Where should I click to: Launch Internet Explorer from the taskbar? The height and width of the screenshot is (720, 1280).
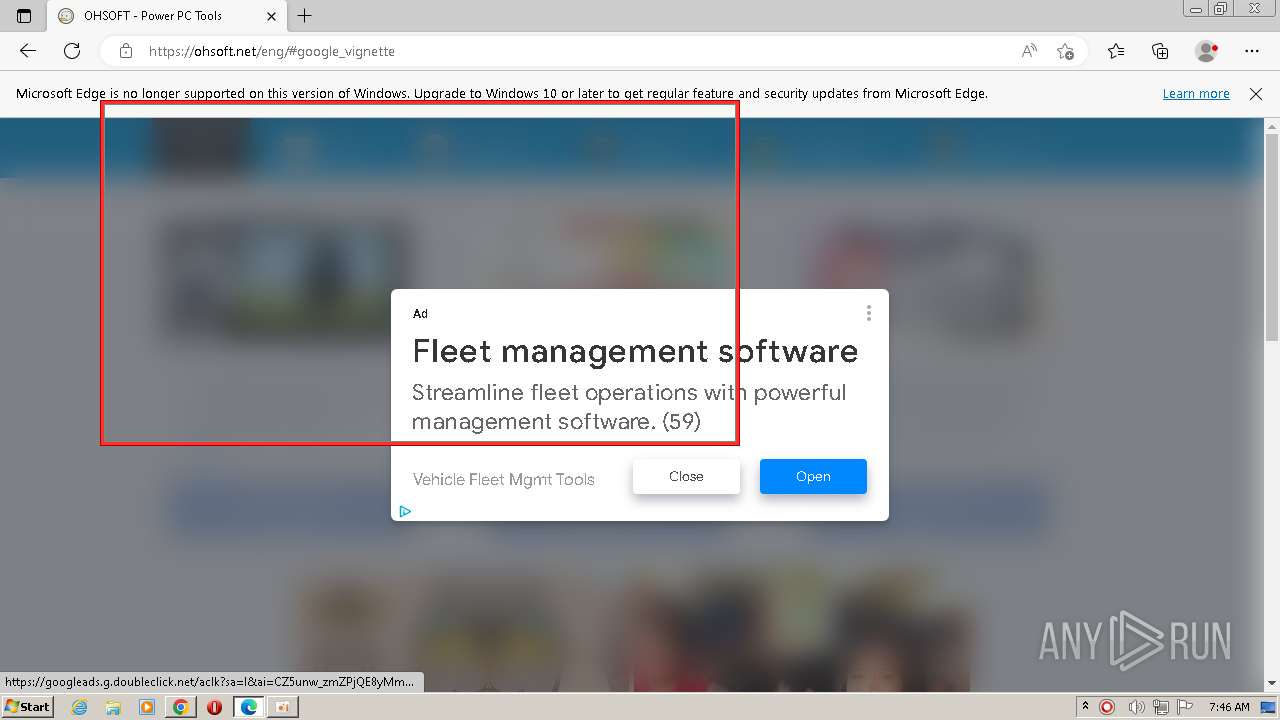[79, 707]
